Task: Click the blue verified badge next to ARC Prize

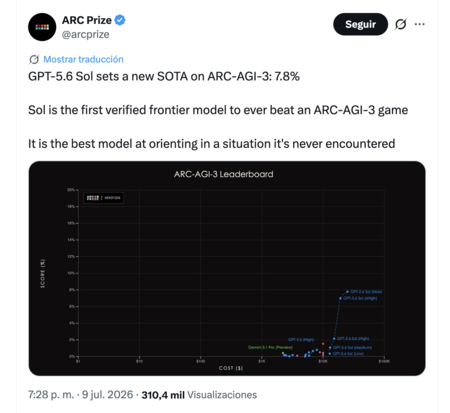Action: (120, 20)
